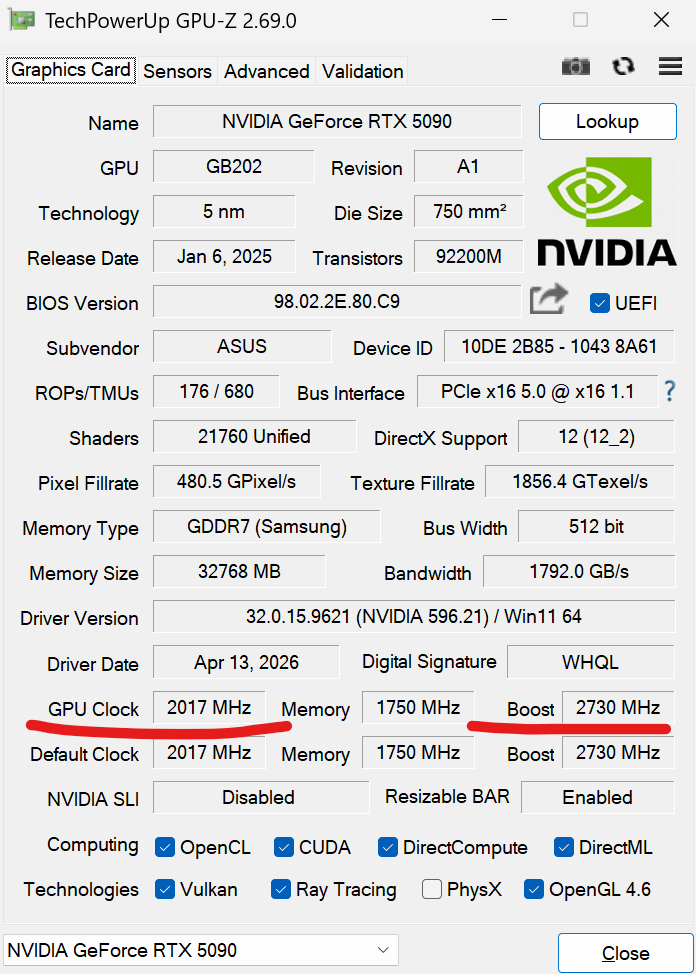Toggle the OpenCL checkbox
696x974 pixels.
[x=165, y=847]
